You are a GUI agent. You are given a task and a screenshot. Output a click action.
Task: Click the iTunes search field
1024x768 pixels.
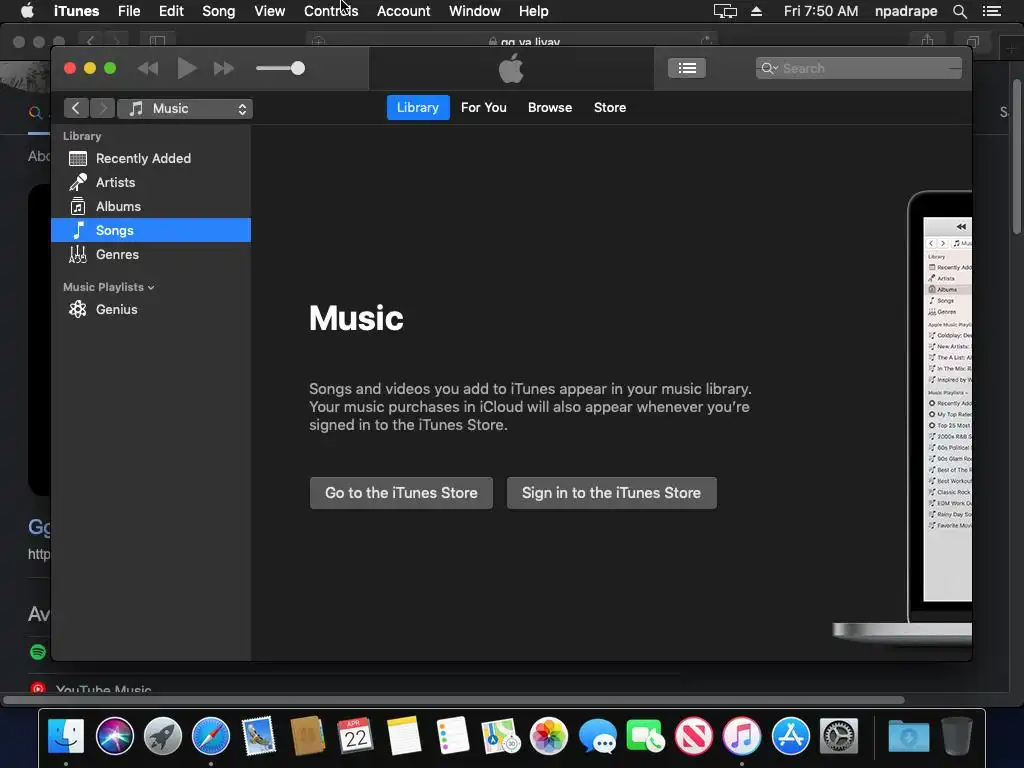858,68
